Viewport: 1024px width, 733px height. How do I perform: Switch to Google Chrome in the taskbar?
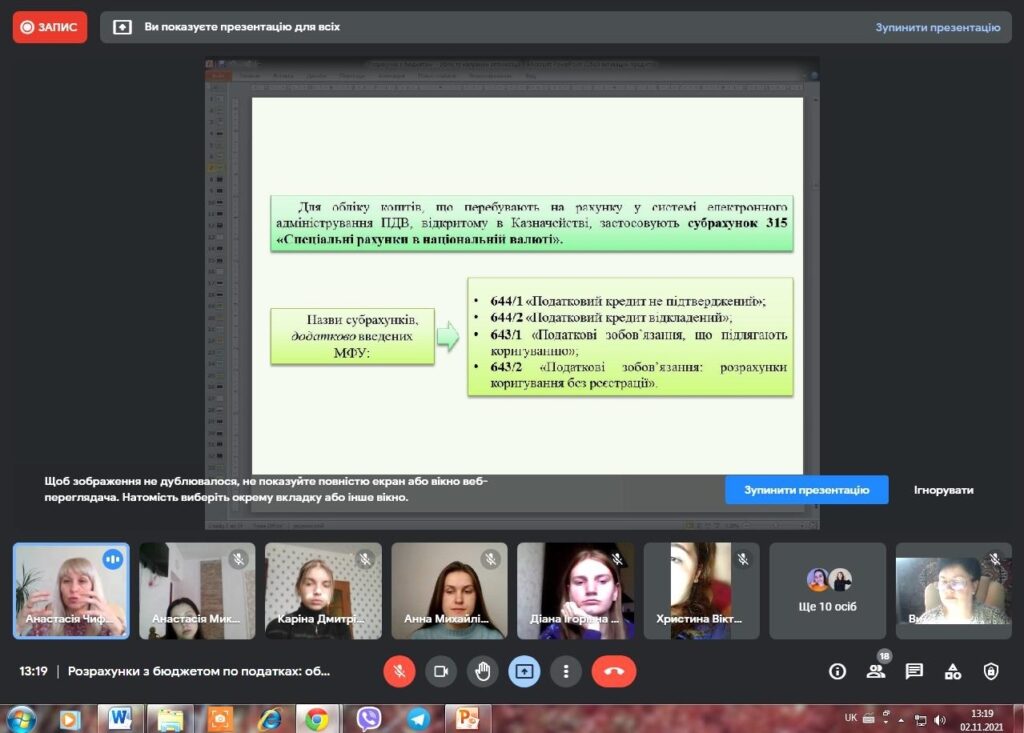pyautogui.click(x=317, y=719)
